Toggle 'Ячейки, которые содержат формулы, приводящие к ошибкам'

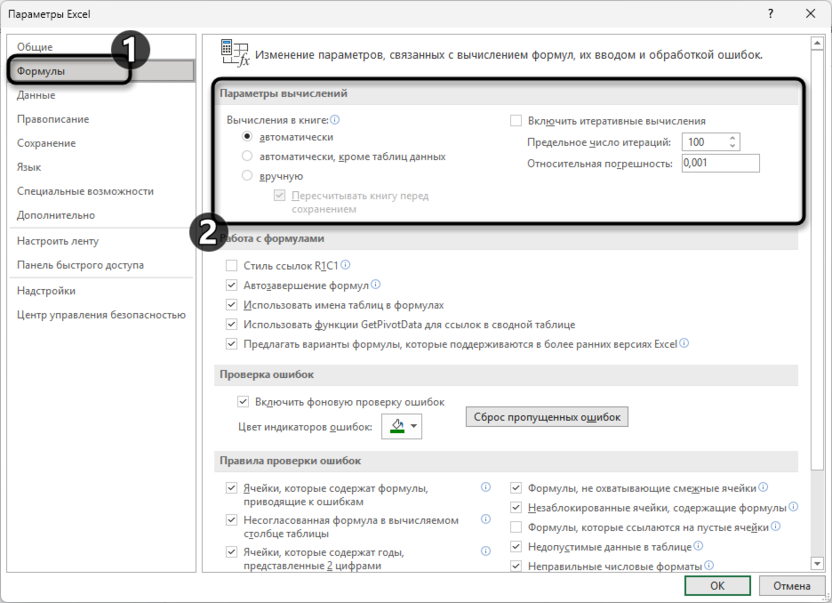(x=231, y=488)
